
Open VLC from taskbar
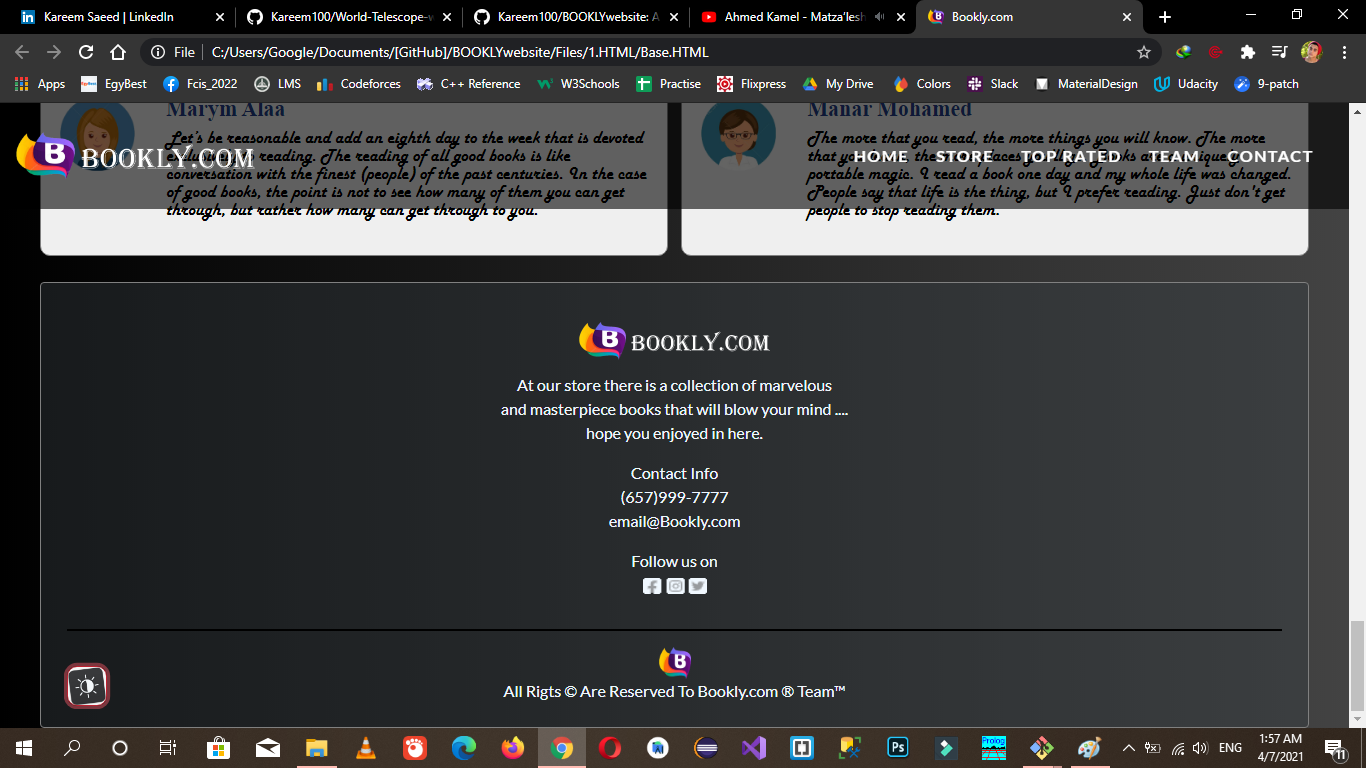pyautogui.click(x=366, y=748)
